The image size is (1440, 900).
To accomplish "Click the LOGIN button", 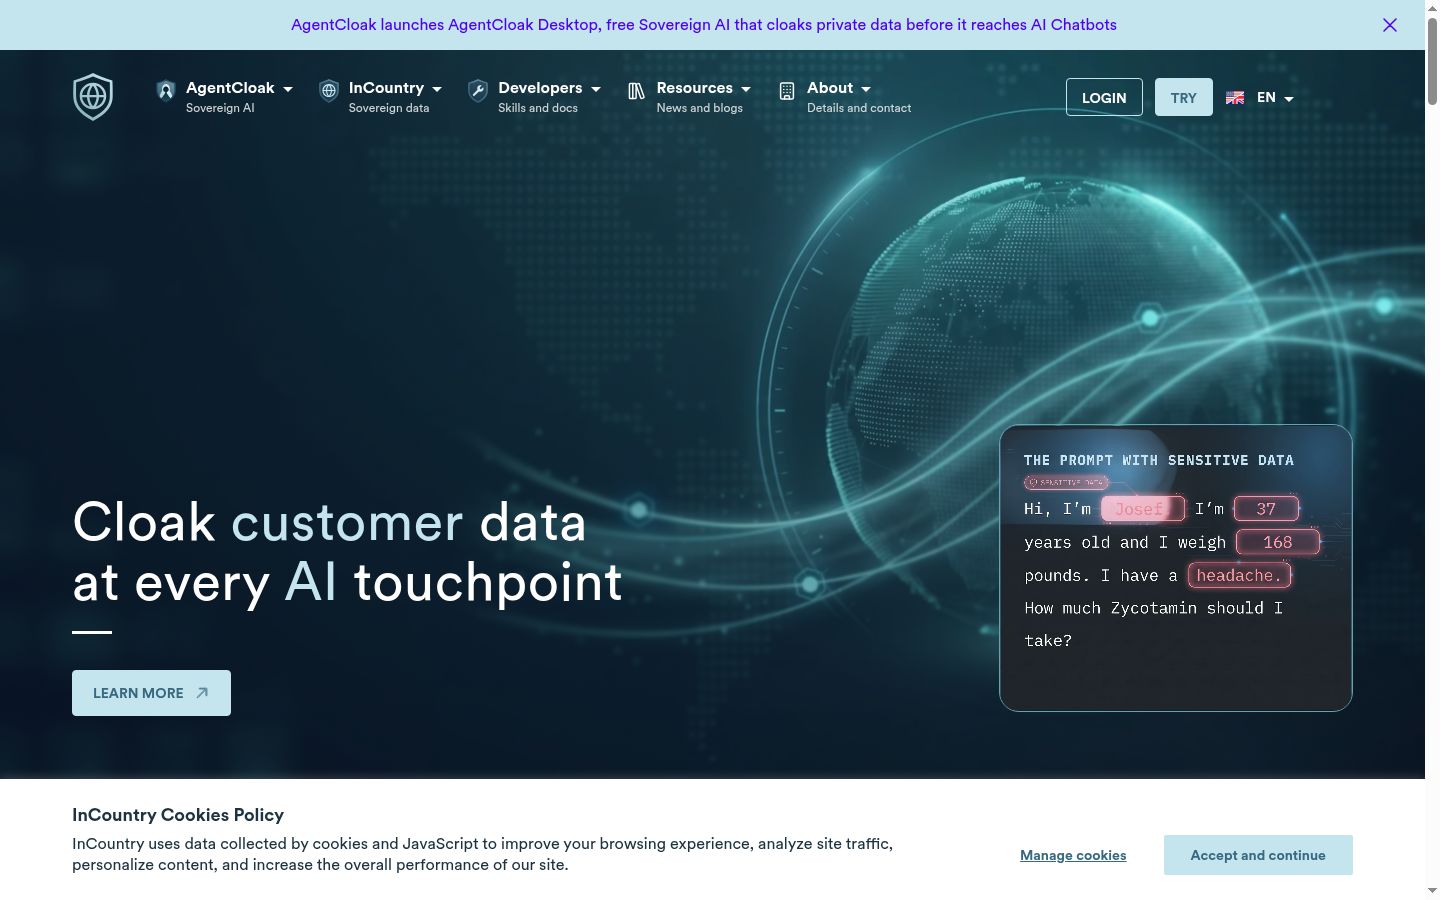I will point(1104,97).
